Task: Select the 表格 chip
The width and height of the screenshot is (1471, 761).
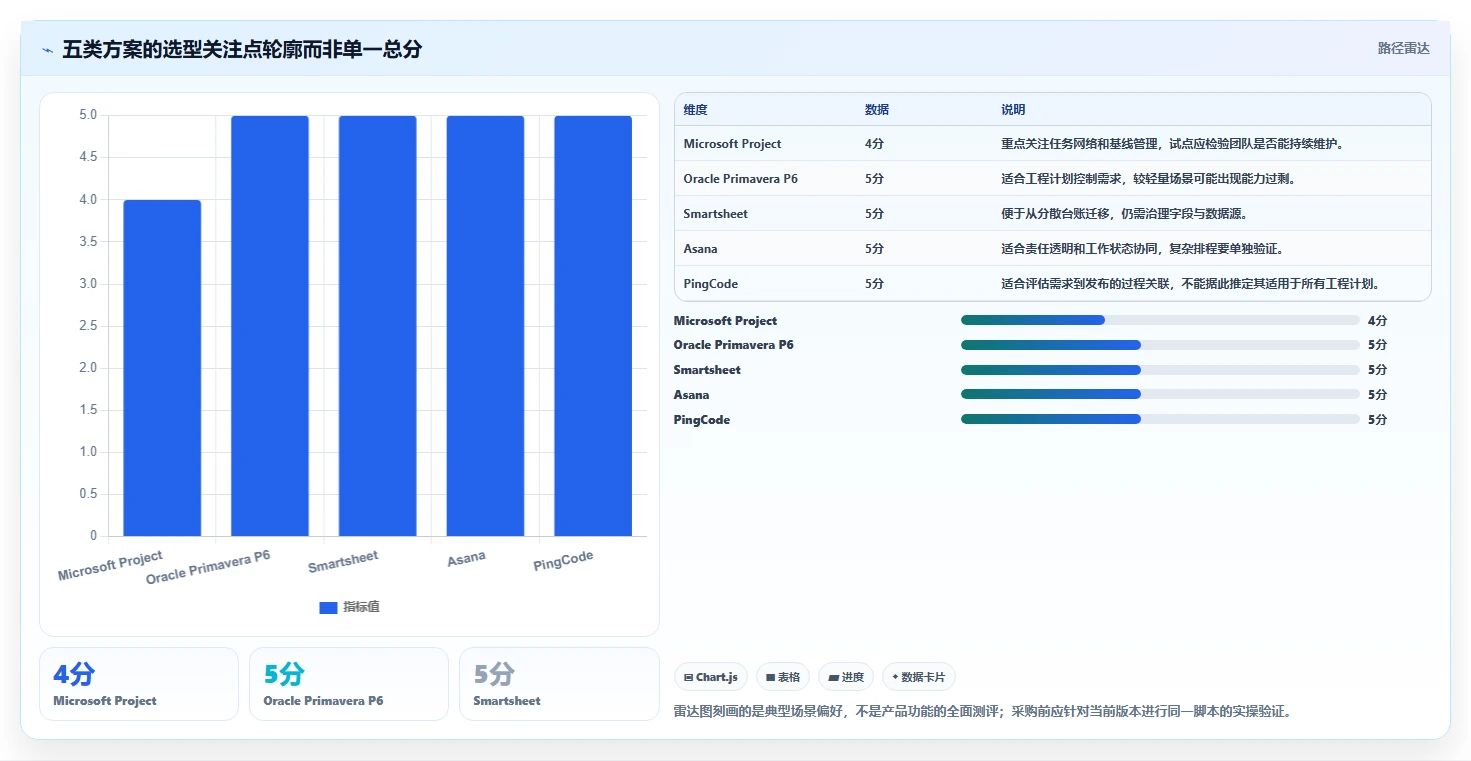Action: [782, 677]
